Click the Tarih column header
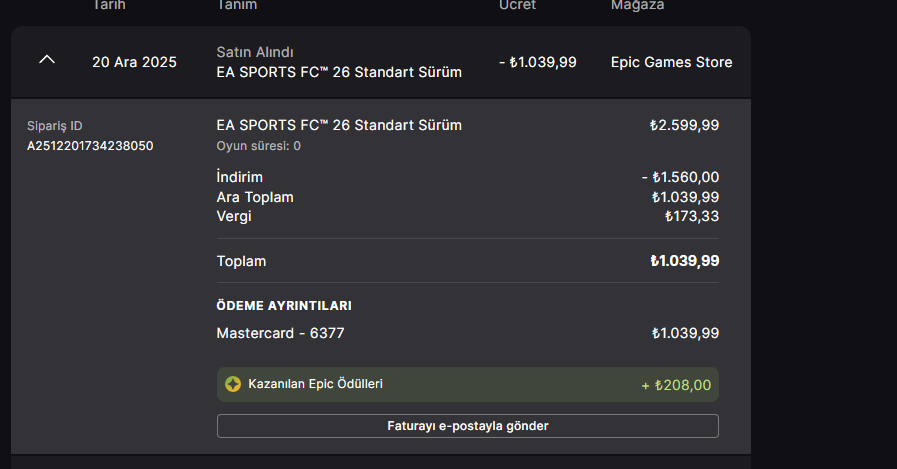Image resolution: width=897 pixels, height=469 pixels. click(109, 5)
